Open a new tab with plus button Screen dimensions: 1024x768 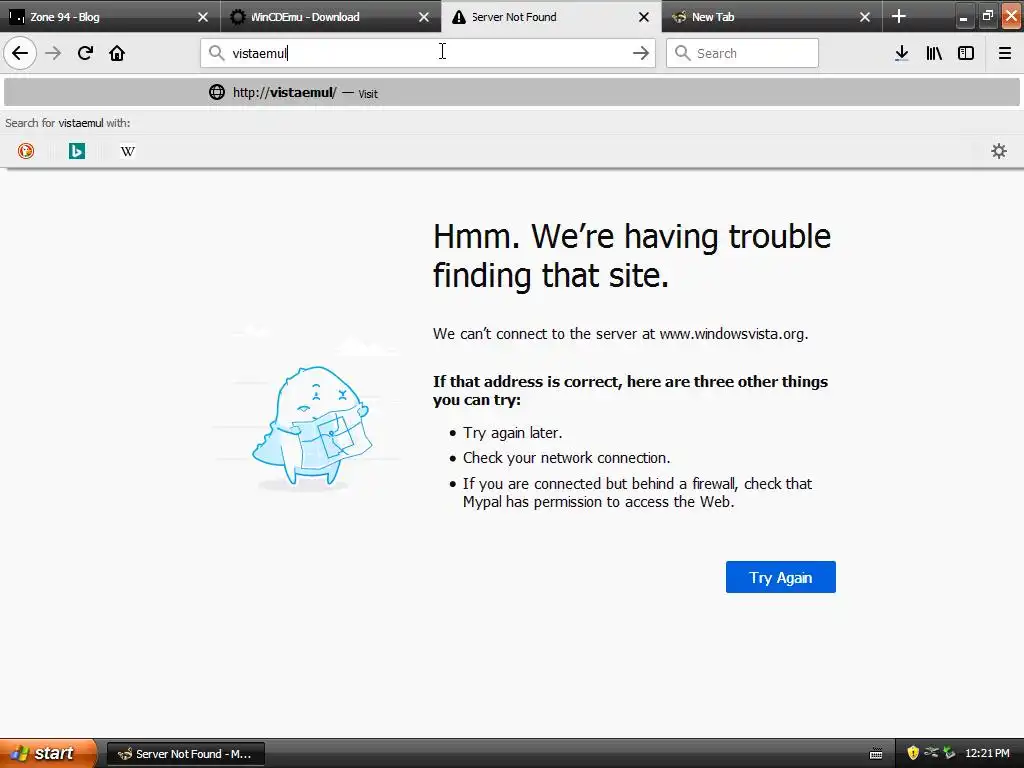(899, 16)
